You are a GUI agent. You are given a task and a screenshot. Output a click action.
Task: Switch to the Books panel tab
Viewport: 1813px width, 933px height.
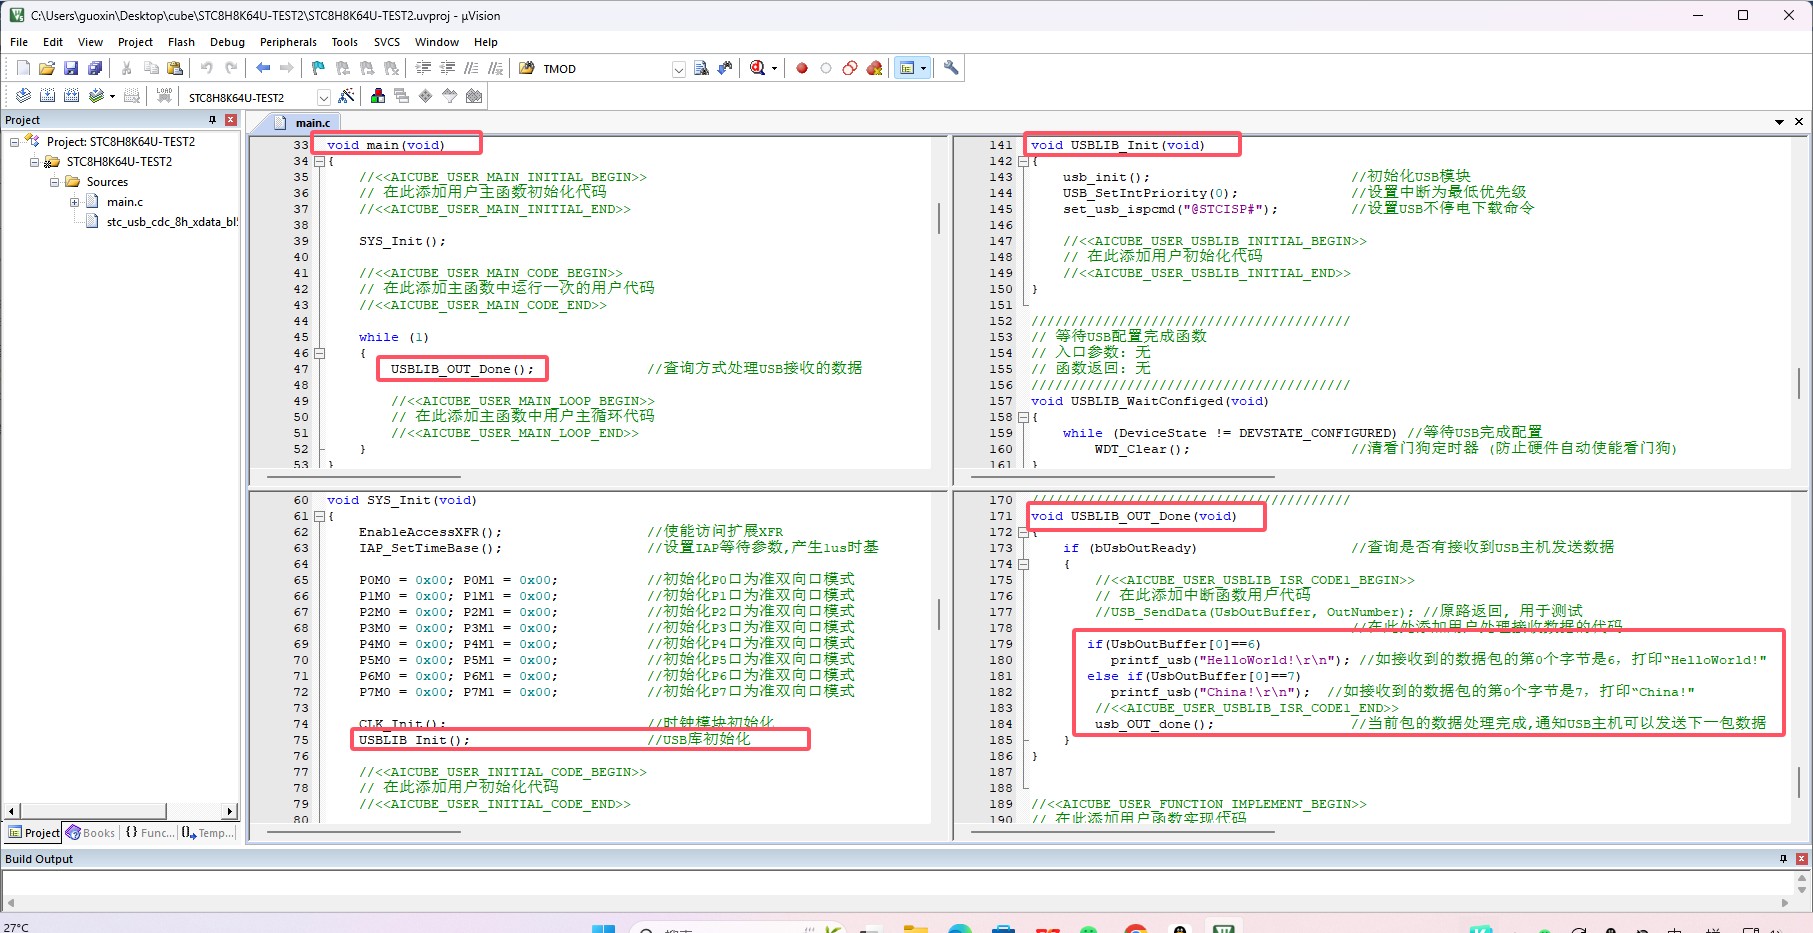(x=90, y=833)
